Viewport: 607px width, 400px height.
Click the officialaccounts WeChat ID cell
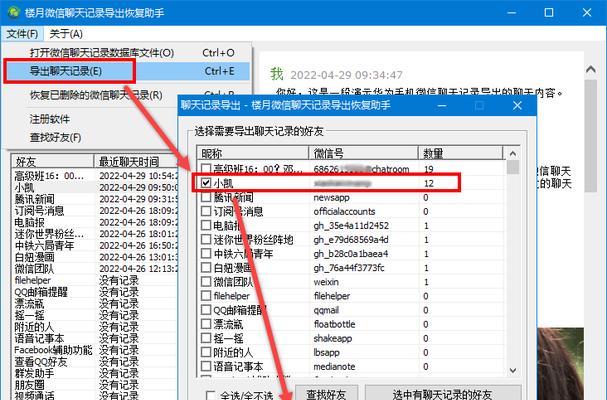click(x=344, y=211)
